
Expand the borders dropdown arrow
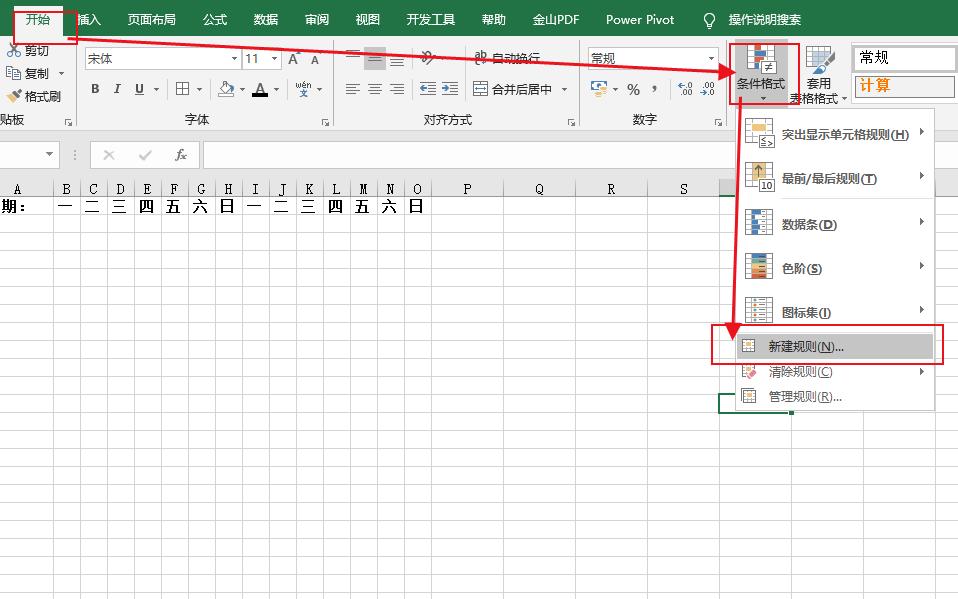[199, 89]
